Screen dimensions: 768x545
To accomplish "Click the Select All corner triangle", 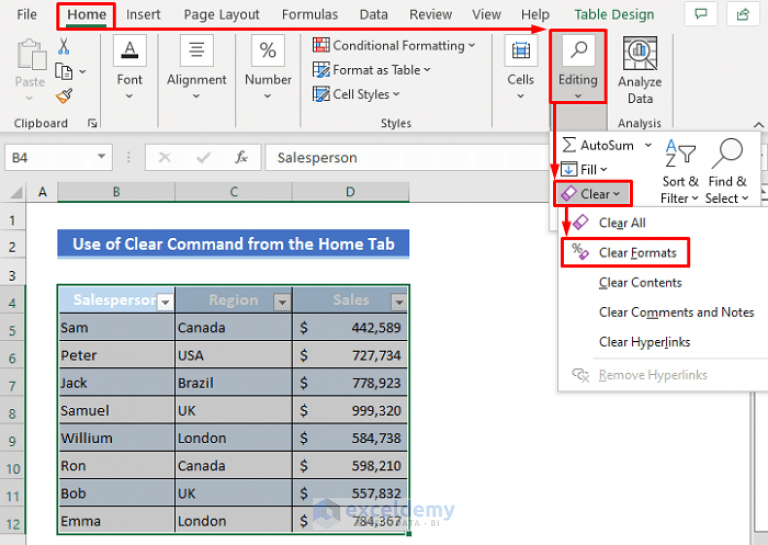I will click(16, 192).
